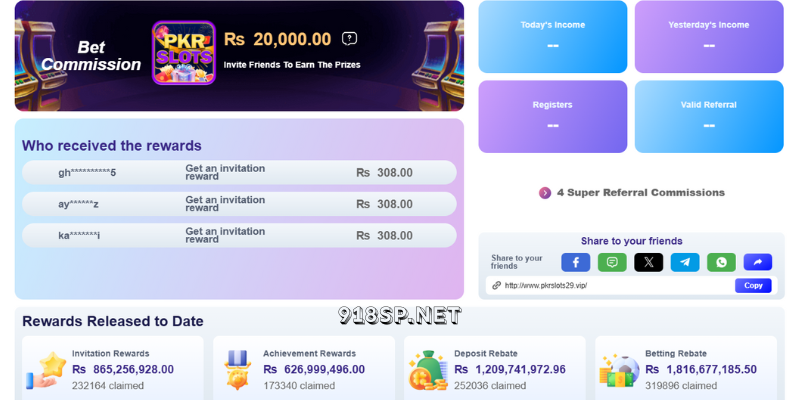The height and width of the screenshot is (400, 800).
Task: Share via the green SMS message icon
Action: coord(612,262)
